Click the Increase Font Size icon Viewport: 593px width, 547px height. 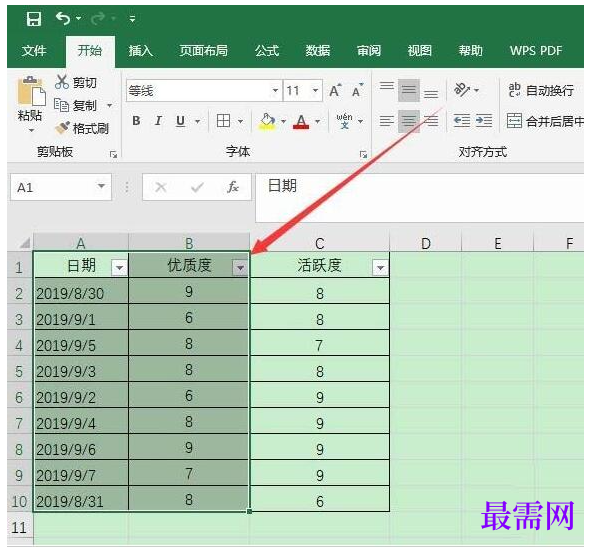(335, 90)
